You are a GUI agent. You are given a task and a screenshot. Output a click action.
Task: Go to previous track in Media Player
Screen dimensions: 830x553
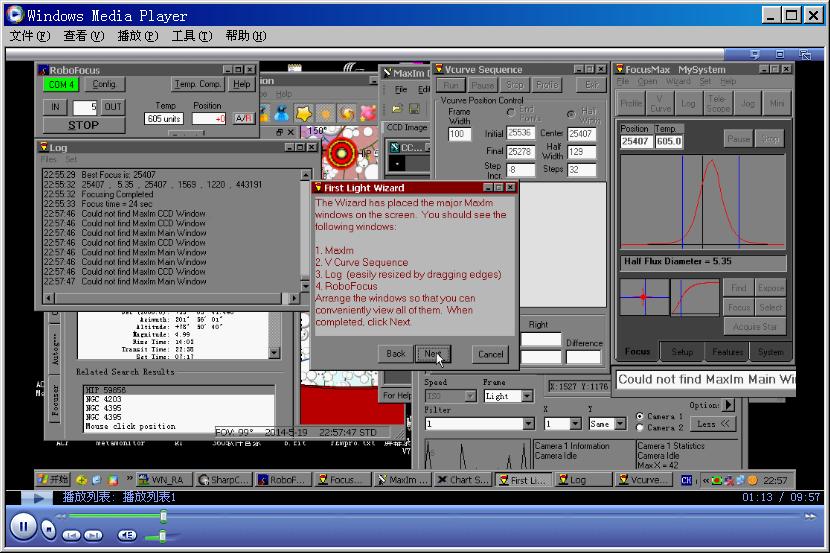(x=71, y=535)
